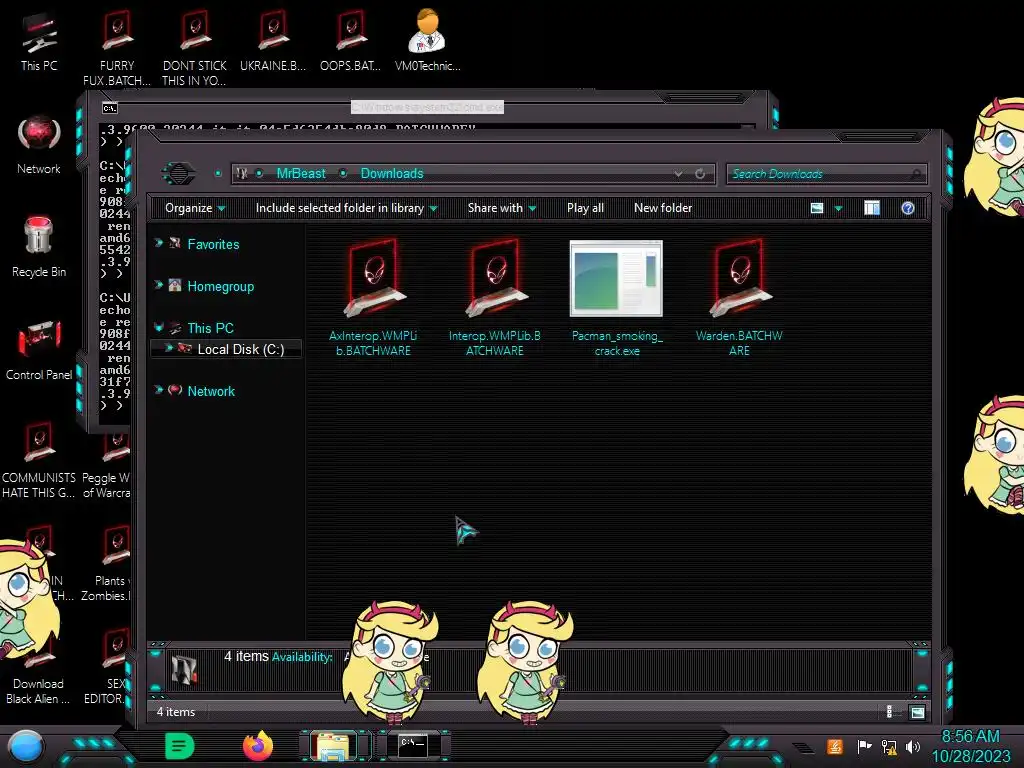
Task: Toggle the preview pane button
Action: [872, 208]
